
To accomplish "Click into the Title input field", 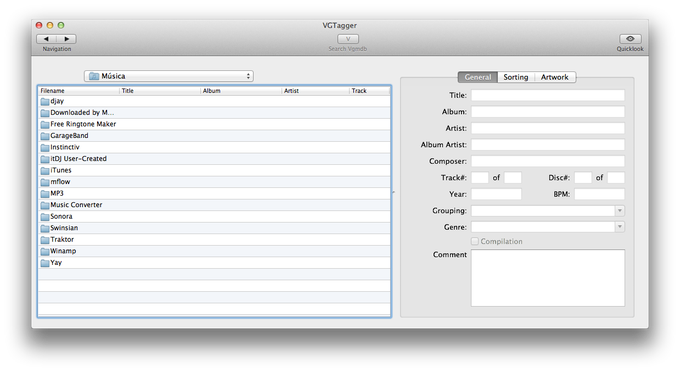I will pyautogui.click(x=548, y=95).
